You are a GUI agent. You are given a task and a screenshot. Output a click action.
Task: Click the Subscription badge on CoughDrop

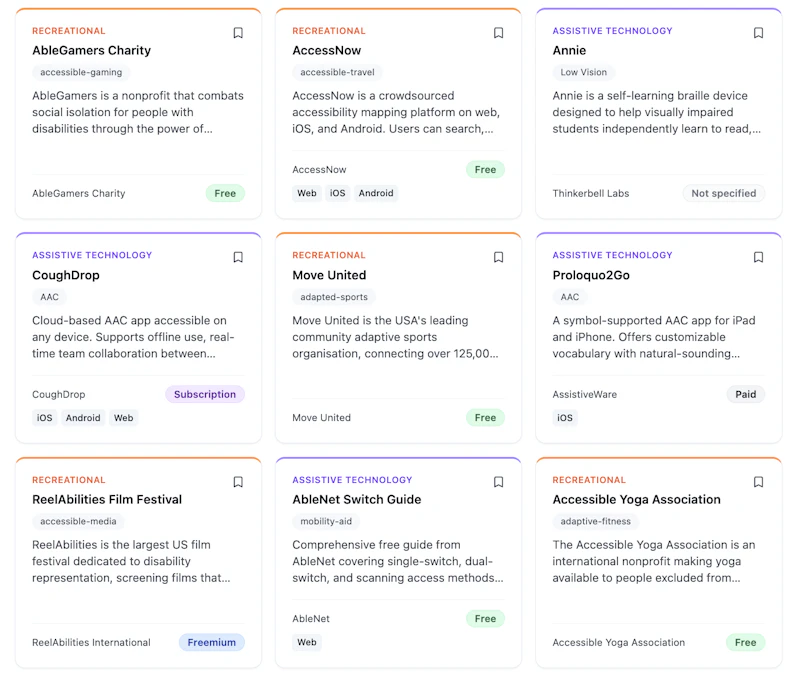tap(205, 394)
